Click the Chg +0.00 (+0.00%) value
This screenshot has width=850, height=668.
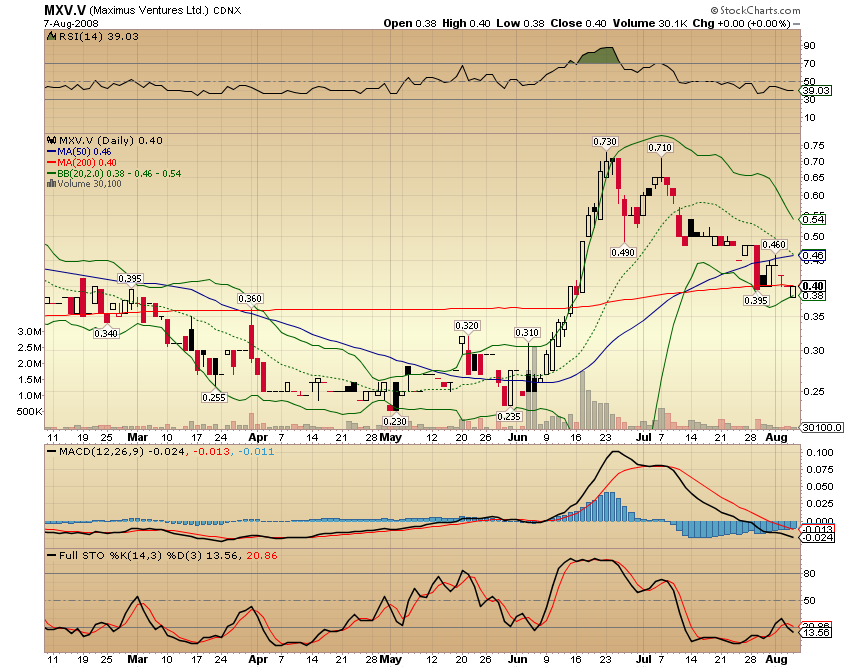pyautogui.click(x=742, y=23)
